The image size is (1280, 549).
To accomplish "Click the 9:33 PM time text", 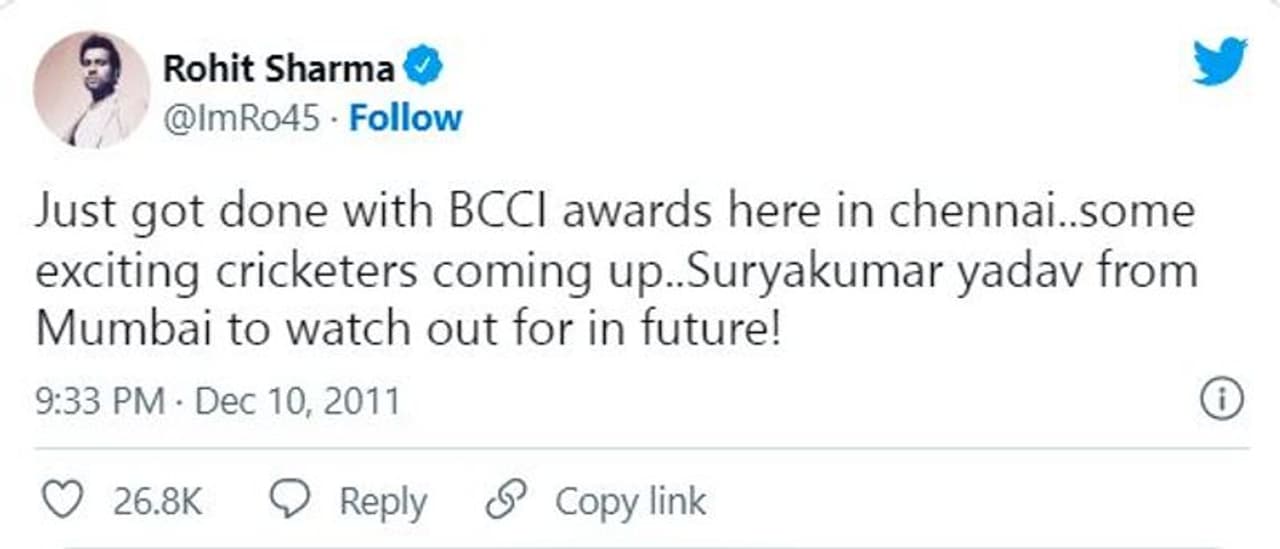I will (99, 402).
